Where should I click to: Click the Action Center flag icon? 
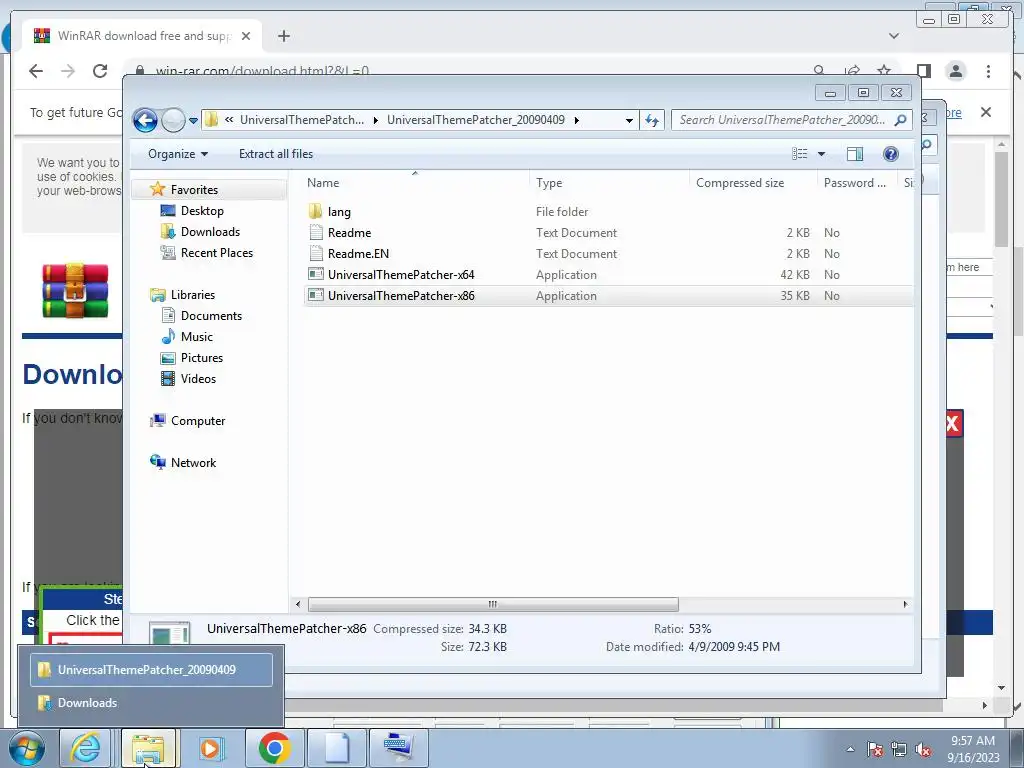coord(875,750)
